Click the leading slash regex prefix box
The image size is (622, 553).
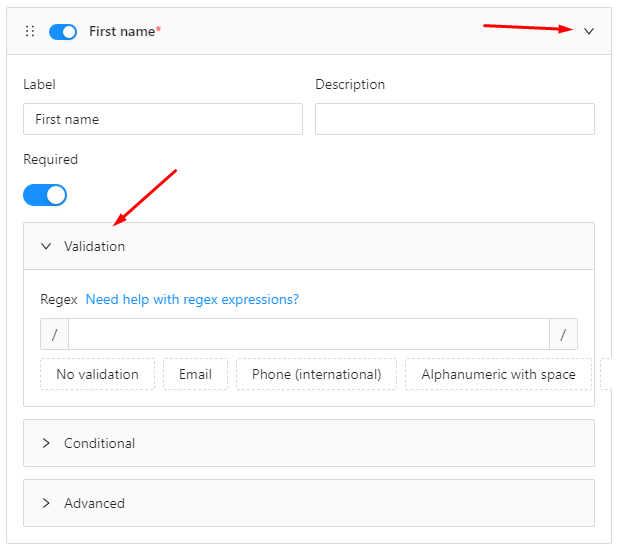[x=54, y=334]
